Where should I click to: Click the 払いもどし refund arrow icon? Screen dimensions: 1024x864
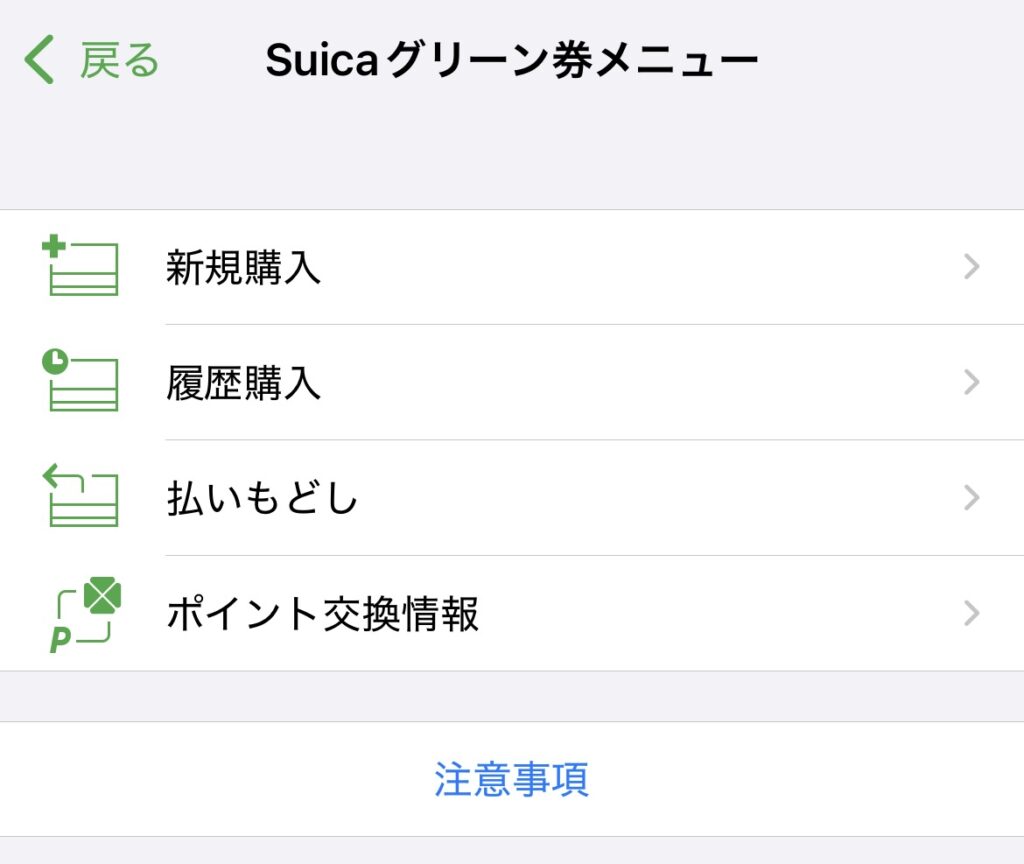click(80, 495)
